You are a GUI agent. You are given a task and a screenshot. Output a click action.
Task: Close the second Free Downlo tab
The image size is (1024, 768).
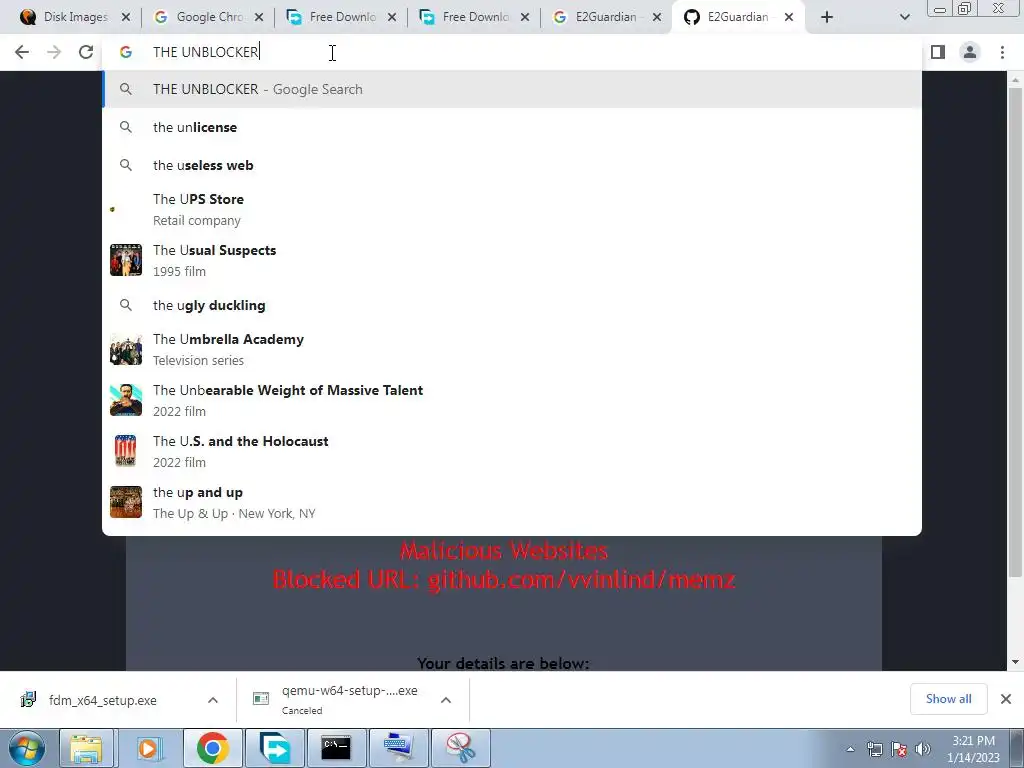click(525, 17)
